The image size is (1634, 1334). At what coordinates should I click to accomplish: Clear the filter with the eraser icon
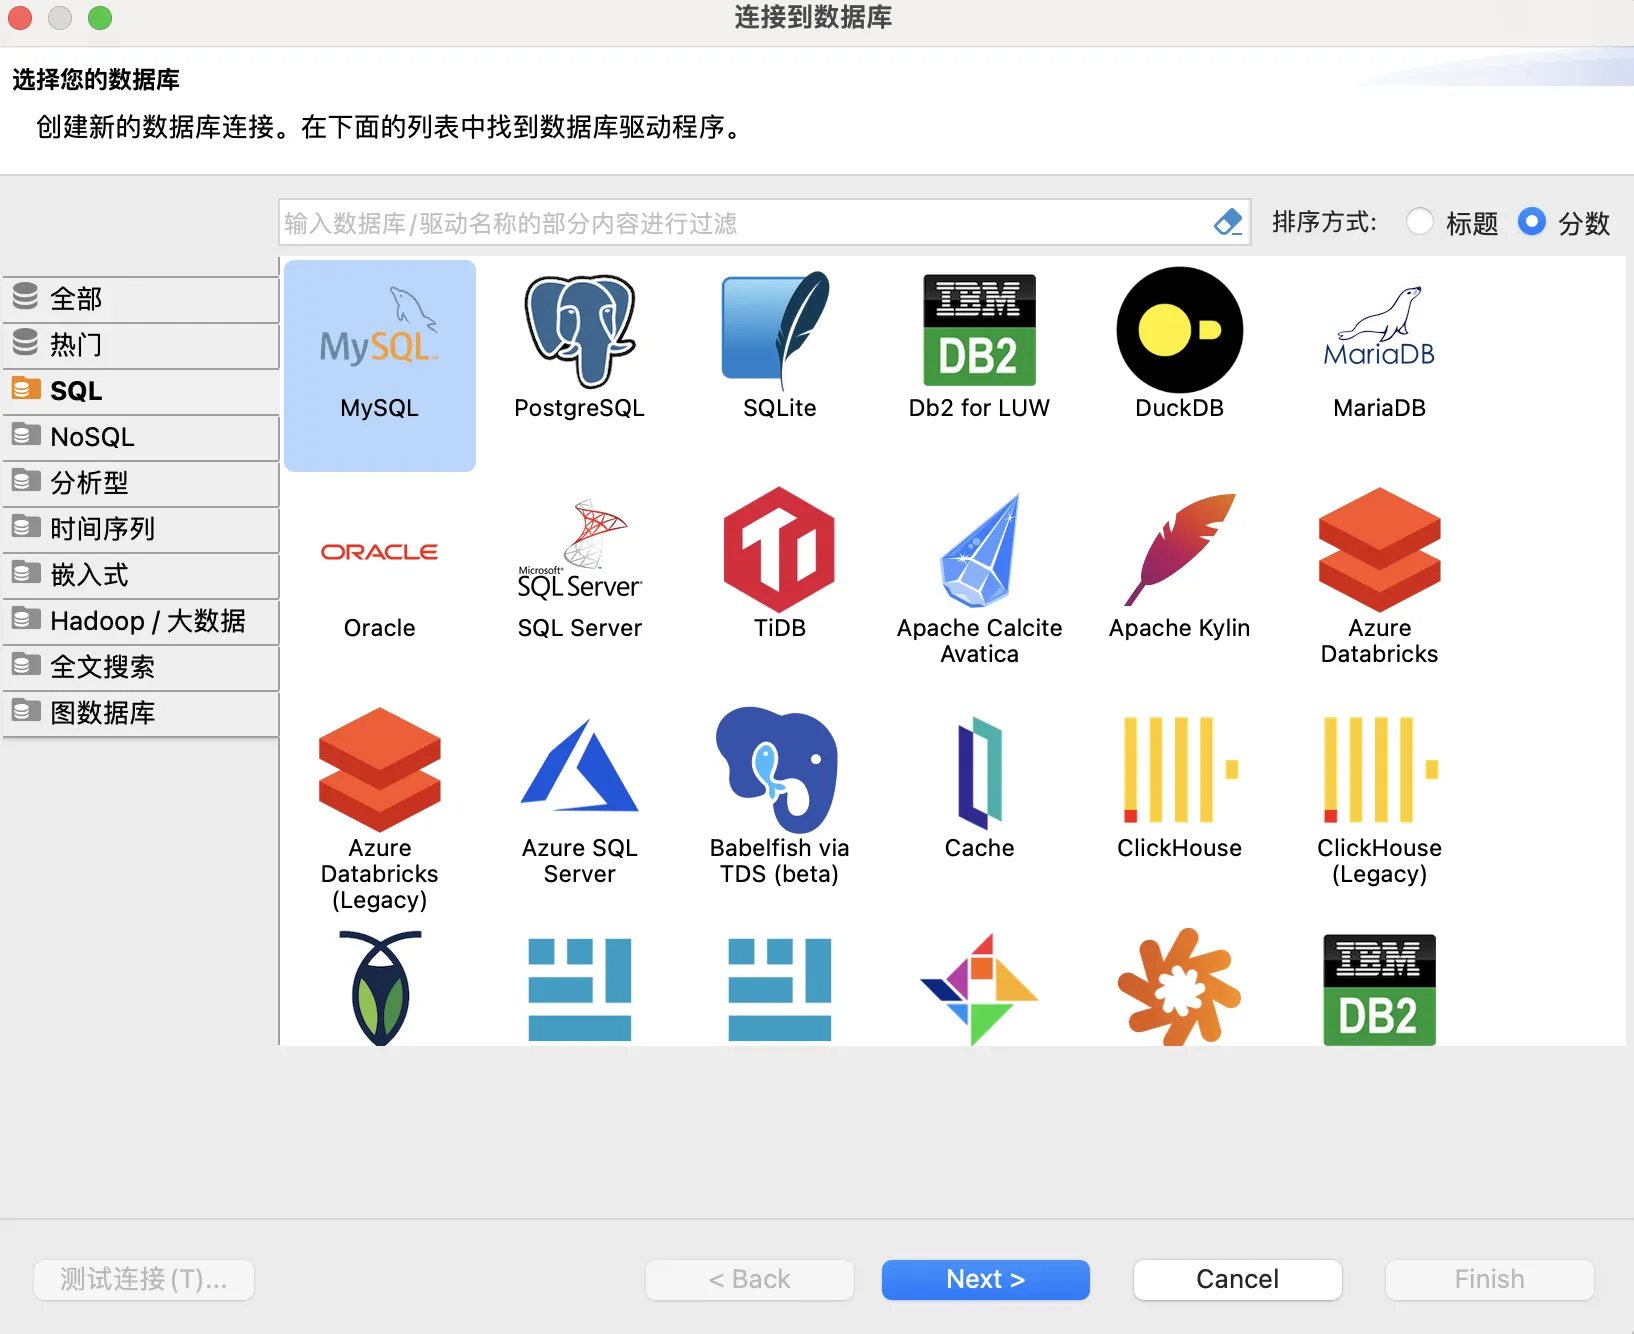[x=1227, y=222]
